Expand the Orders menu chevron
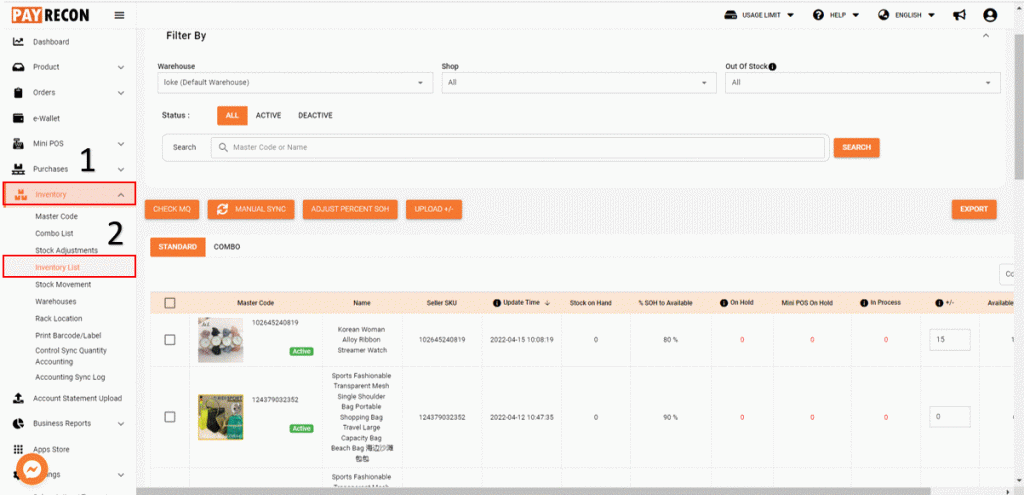The image size is (1024, 495). pyautogui.click(x=121, y=93)
